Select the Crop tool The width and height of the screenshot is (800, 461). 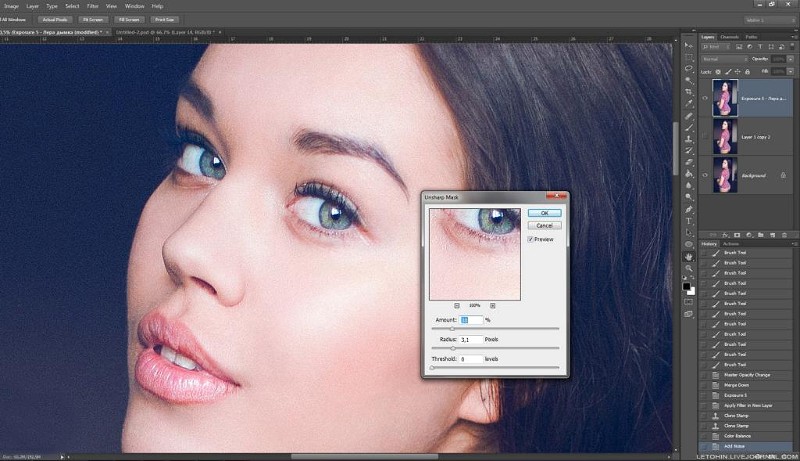(689, 90)
